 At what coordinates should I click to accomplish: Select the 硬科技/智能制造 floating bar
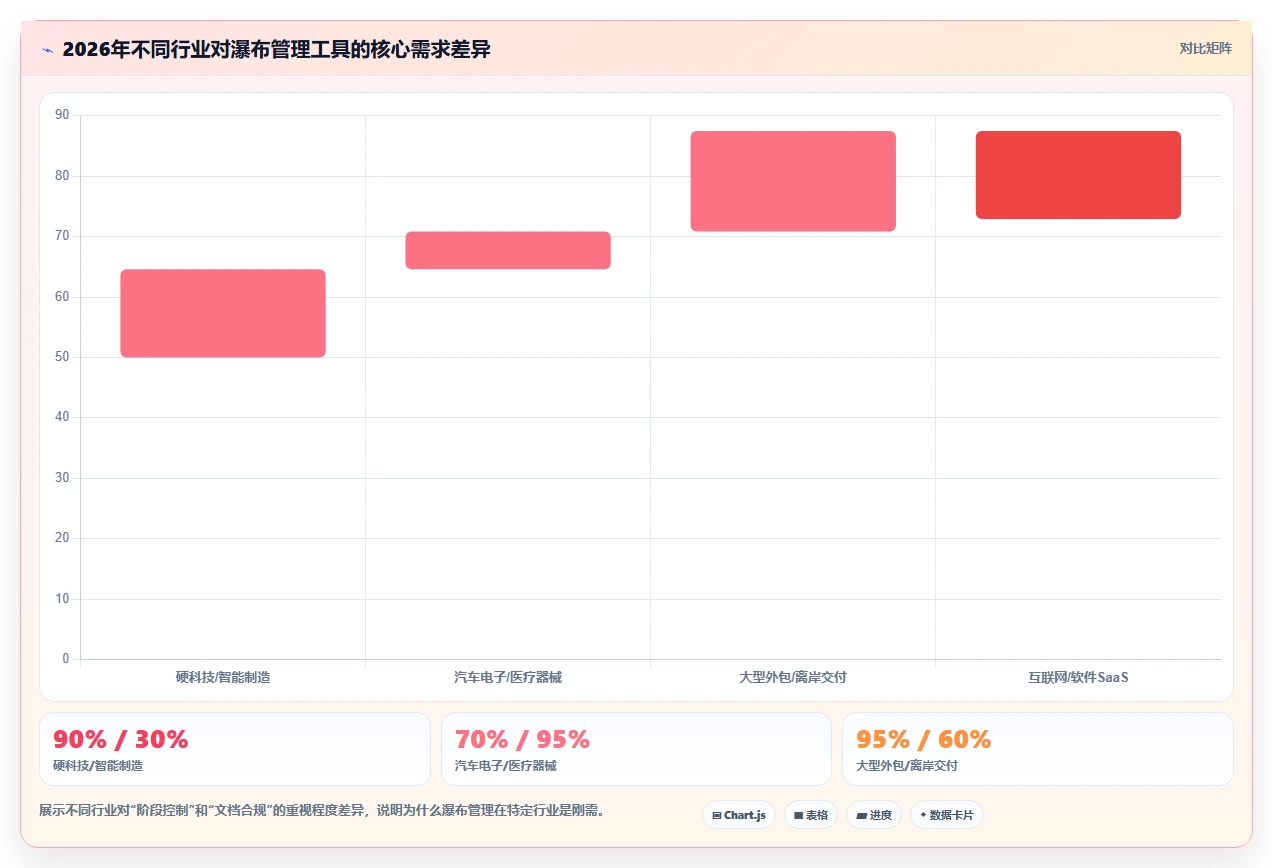223,313
